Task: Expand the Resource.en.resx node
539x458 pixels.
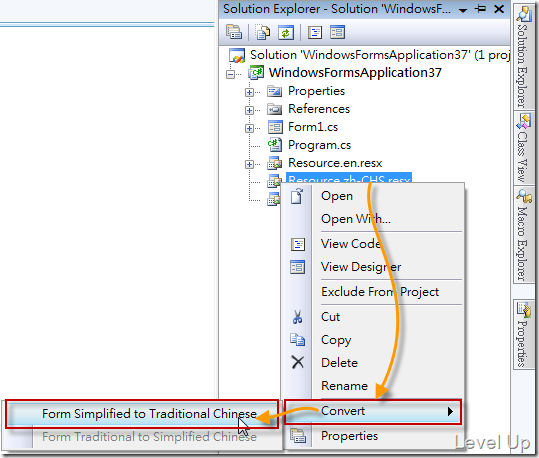Action: (x=250, y=164)
